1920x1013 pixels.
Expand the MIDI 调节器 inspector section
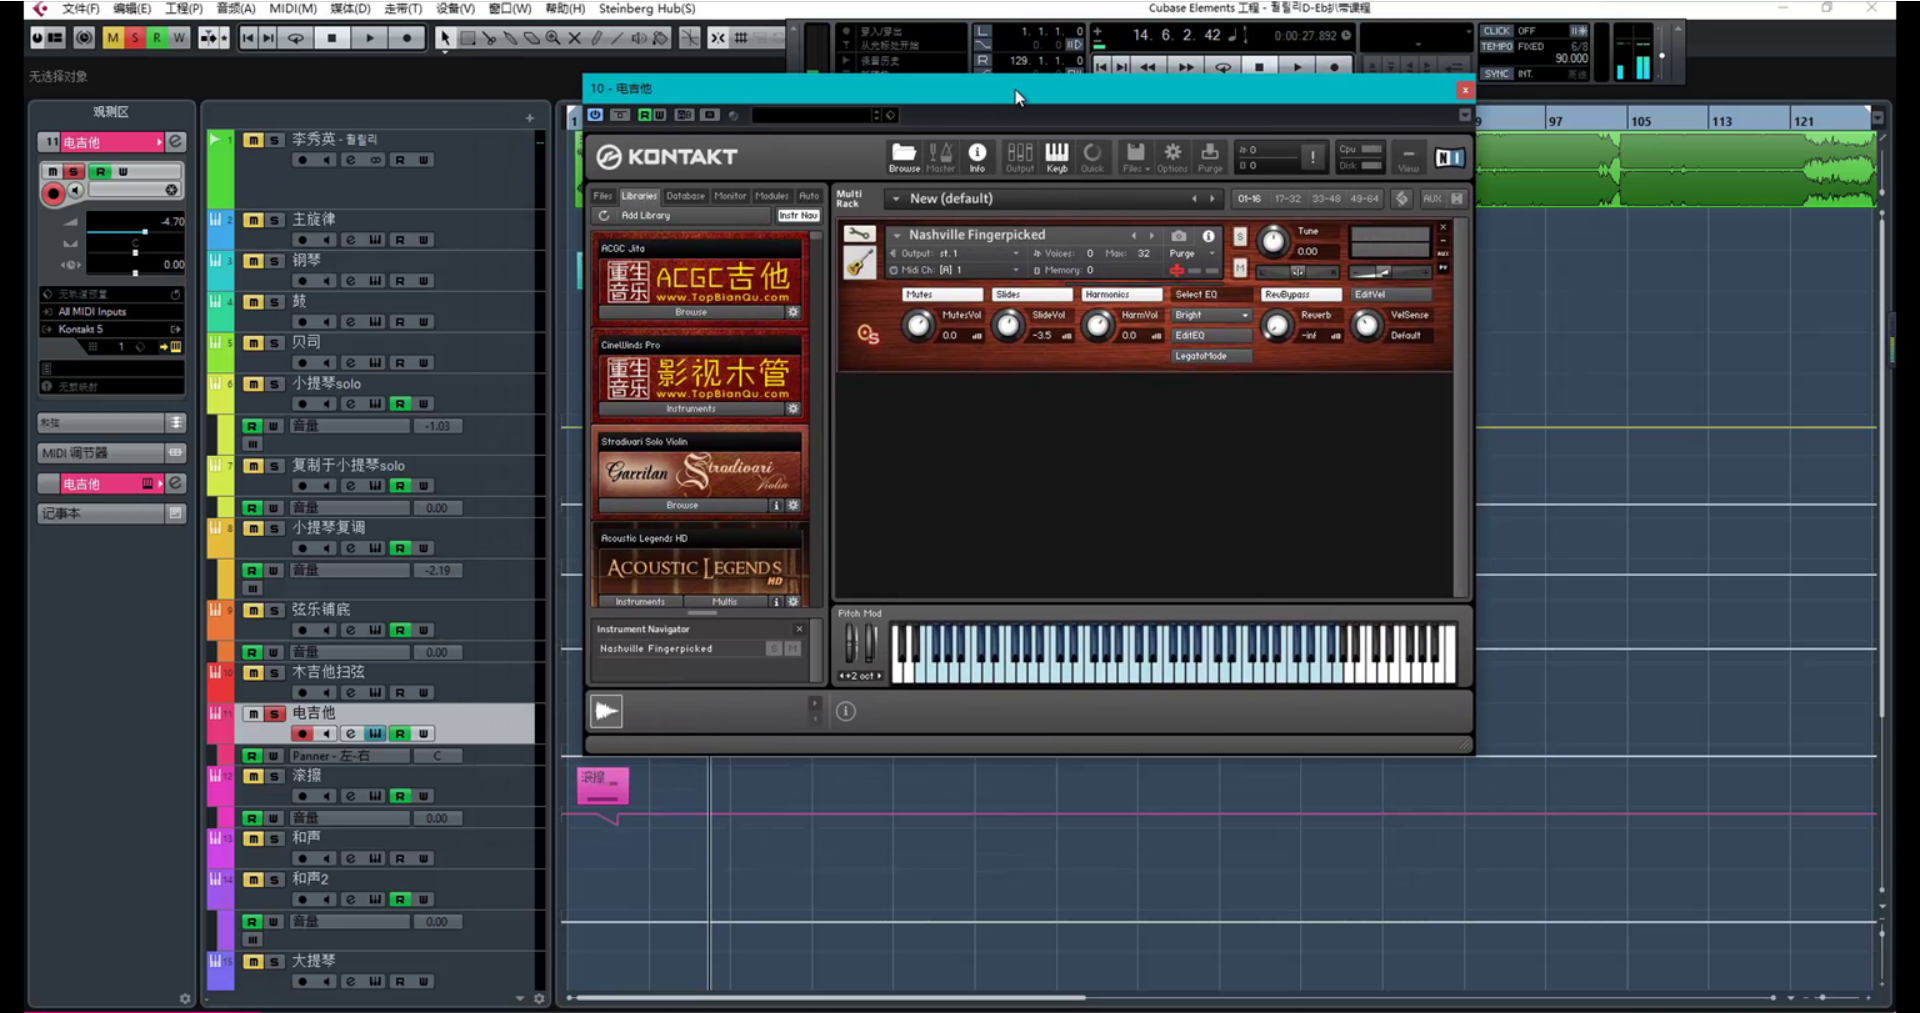111,453
